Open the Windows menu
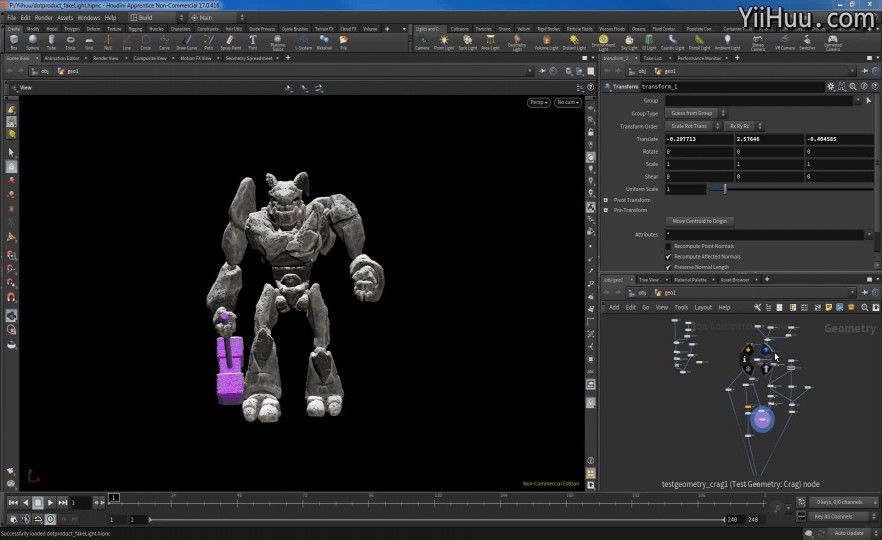 tap(88, 17)
